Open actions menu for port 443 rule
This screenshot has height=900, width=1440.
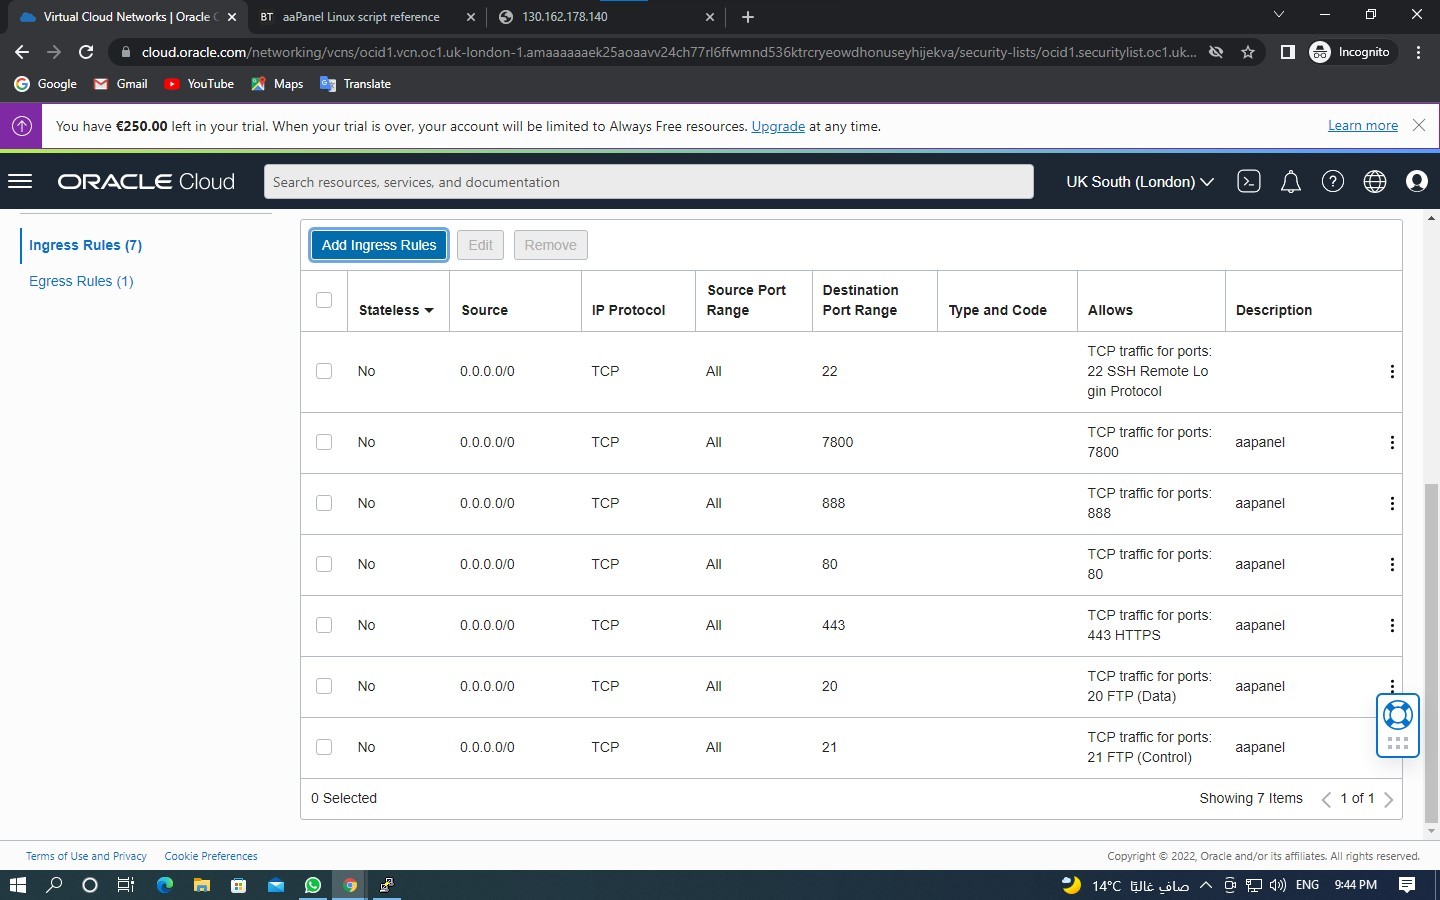pyautogui.click(x=1391, y=625)
